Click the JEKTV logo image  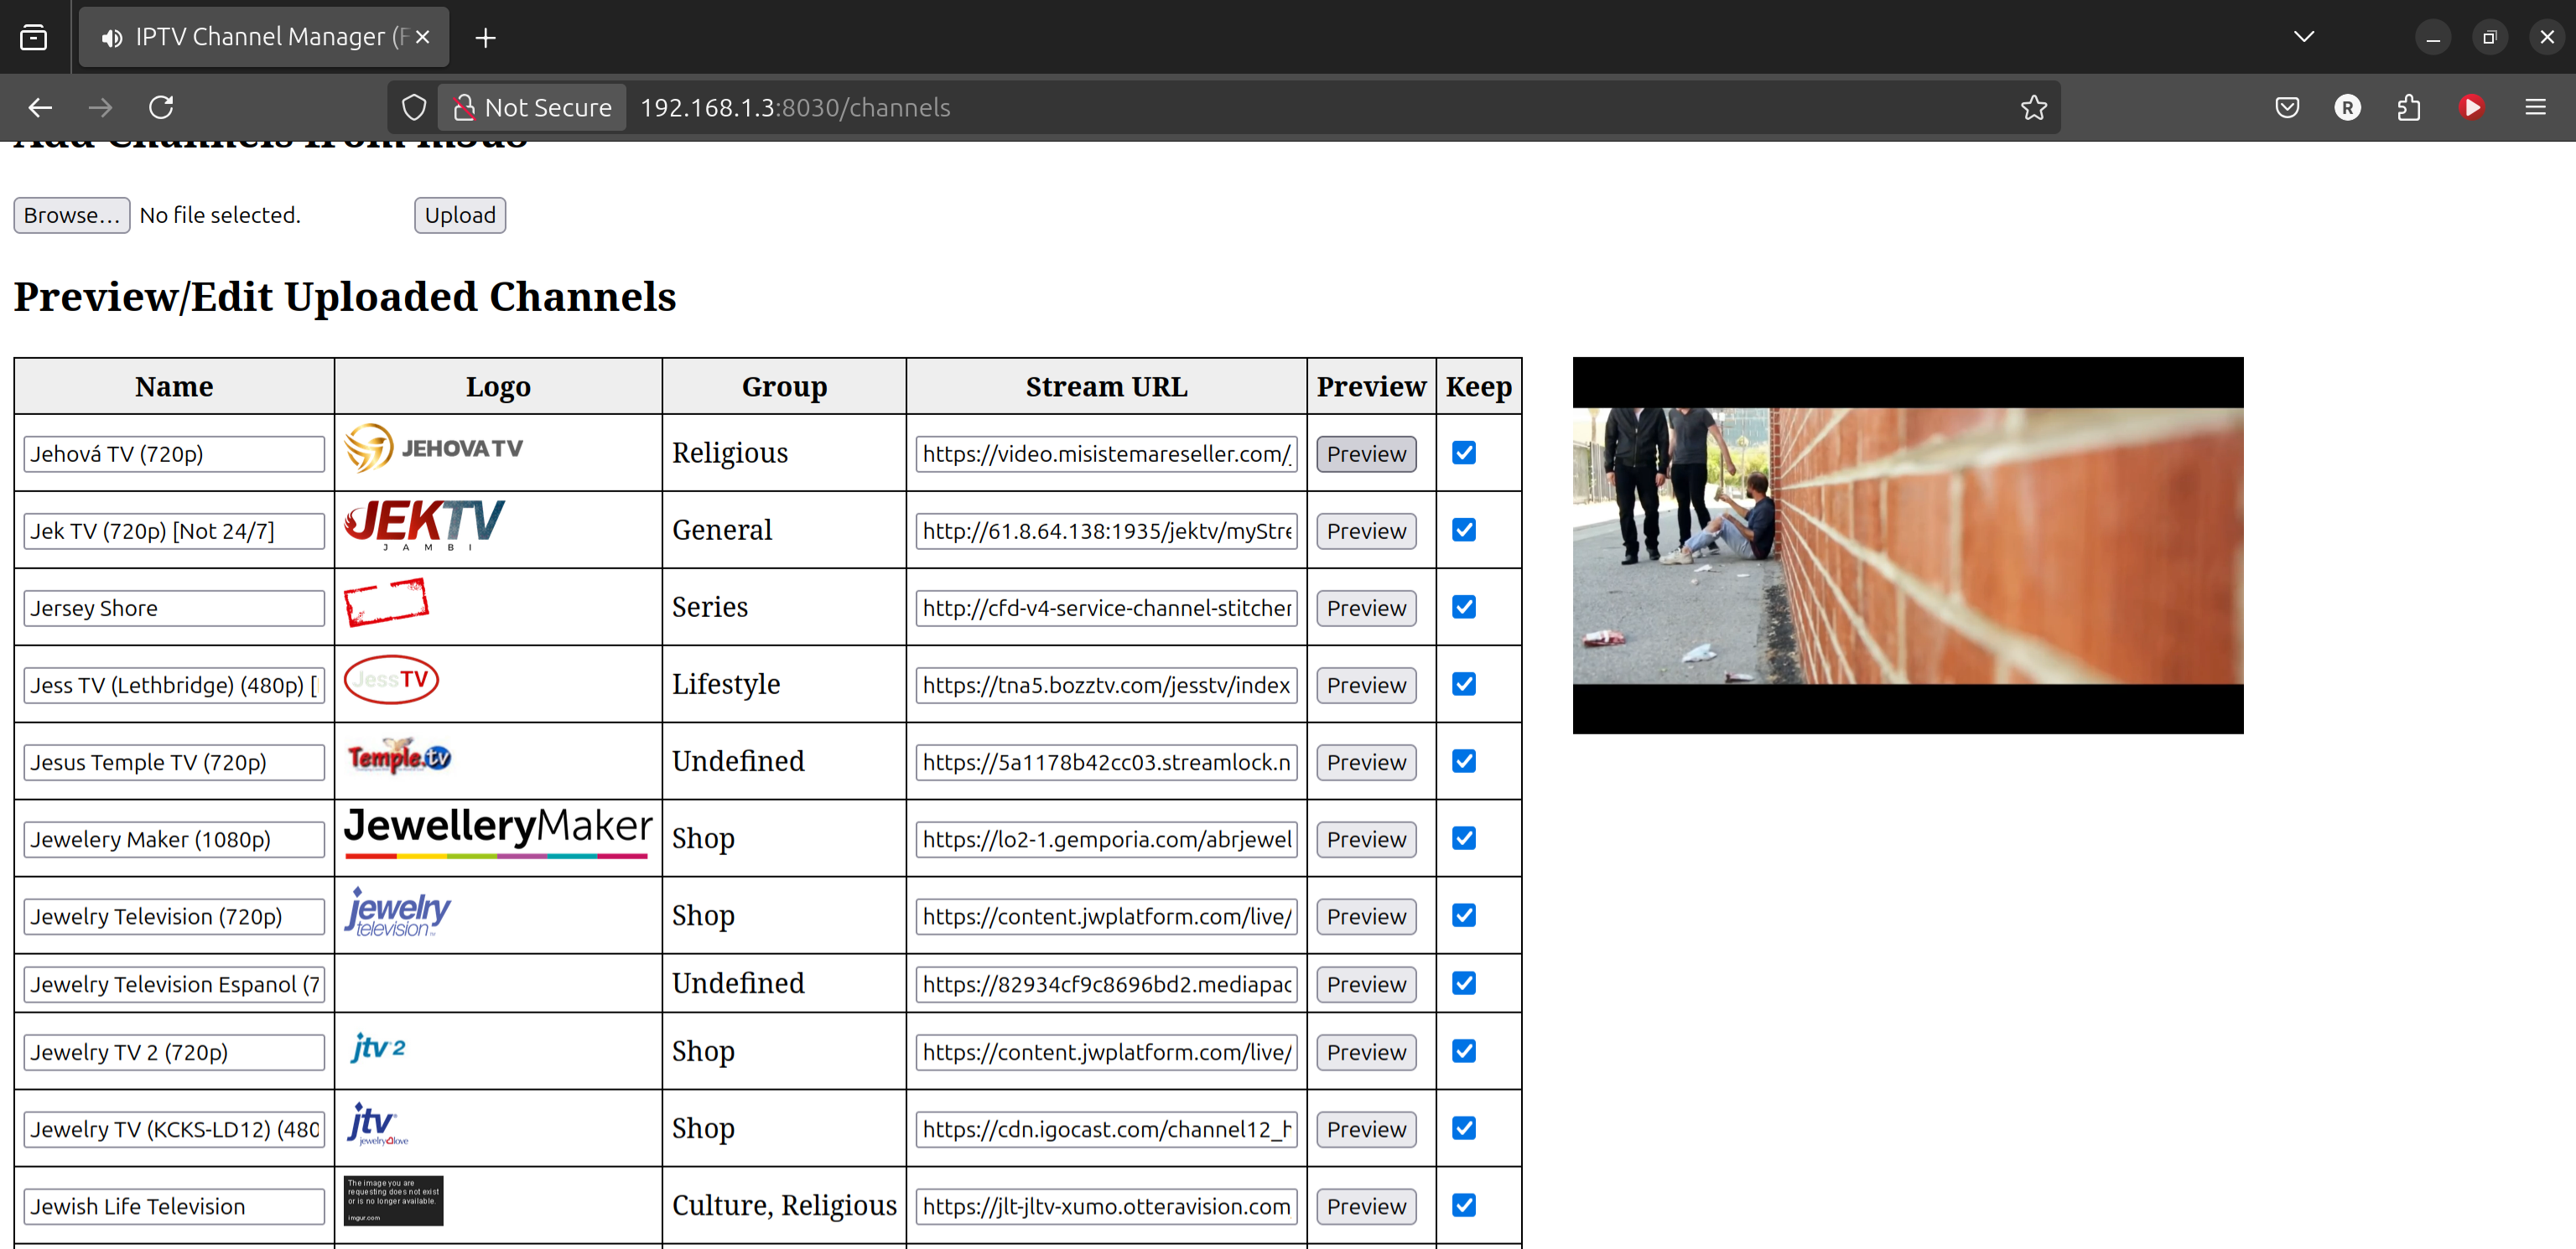(424, 525)
